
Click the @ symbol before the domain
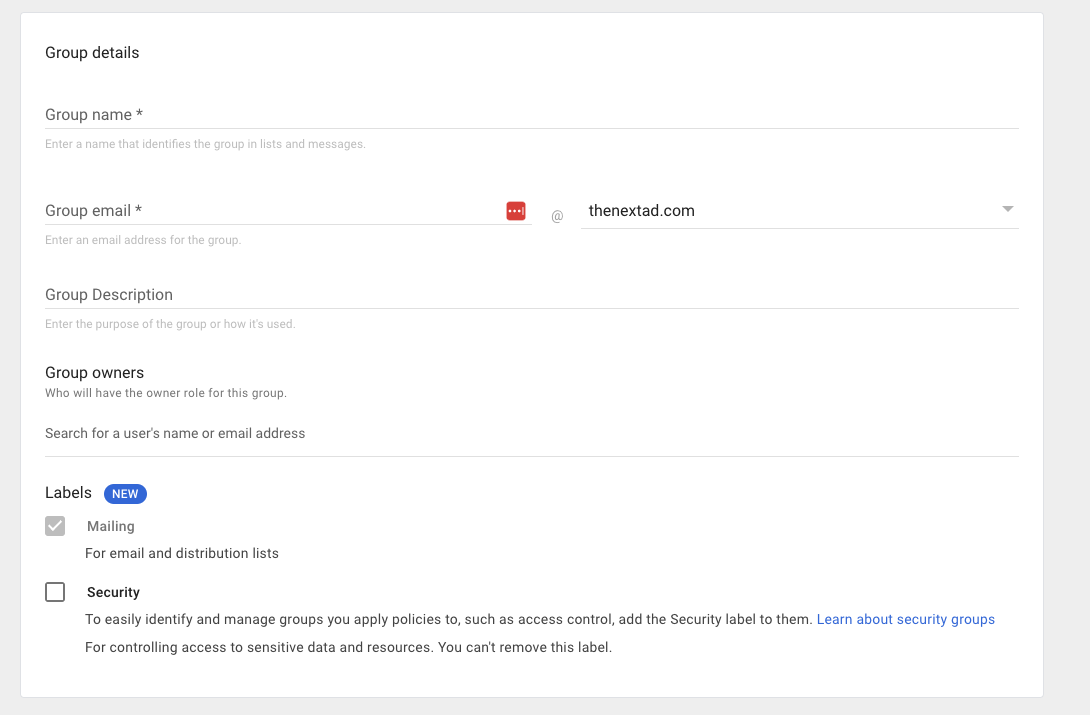pos(557,215)
